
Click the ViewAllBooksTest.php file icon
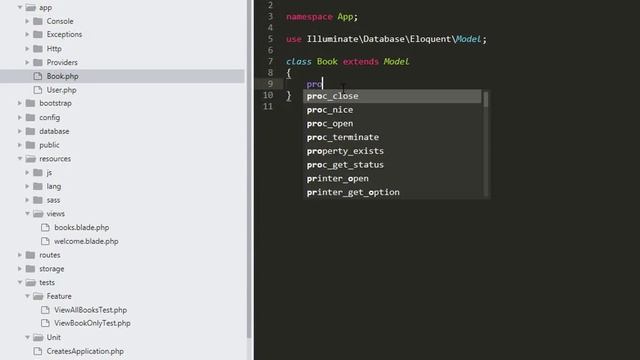point(46,310)
